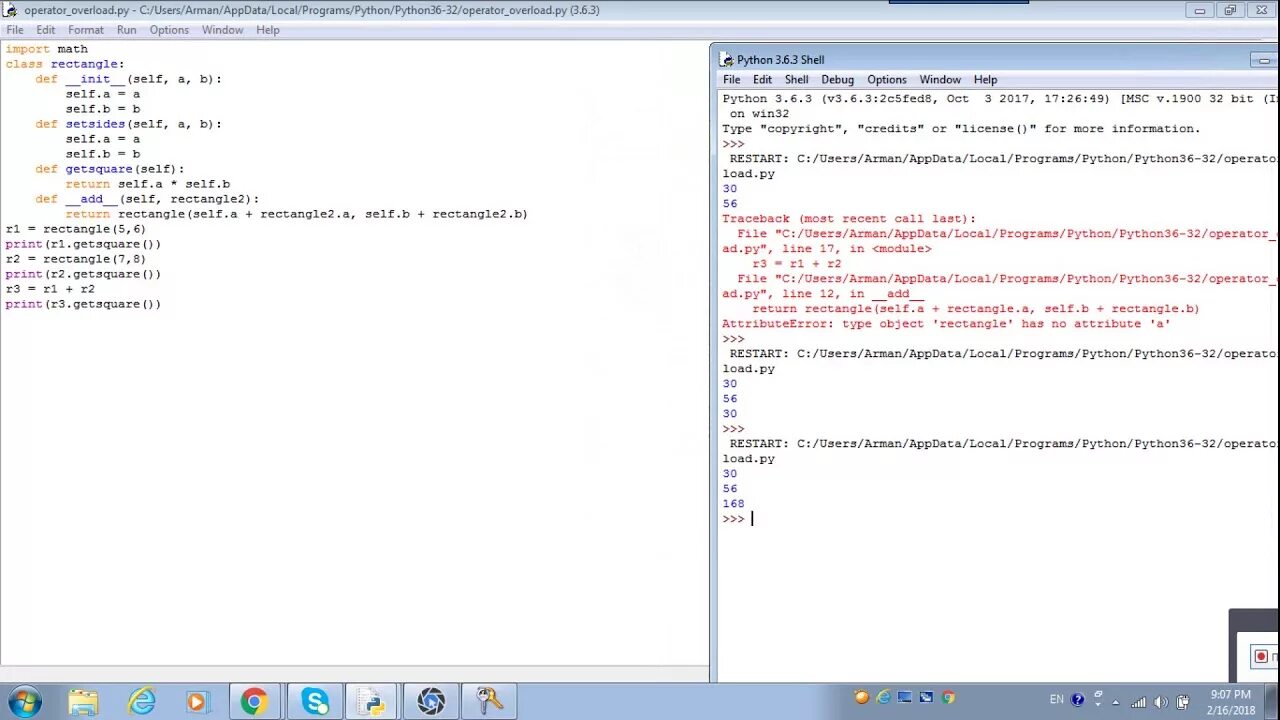Show hidden tray icons arrow
Viewport: 1280px width, 720px height.
(x=1116, y=702)
